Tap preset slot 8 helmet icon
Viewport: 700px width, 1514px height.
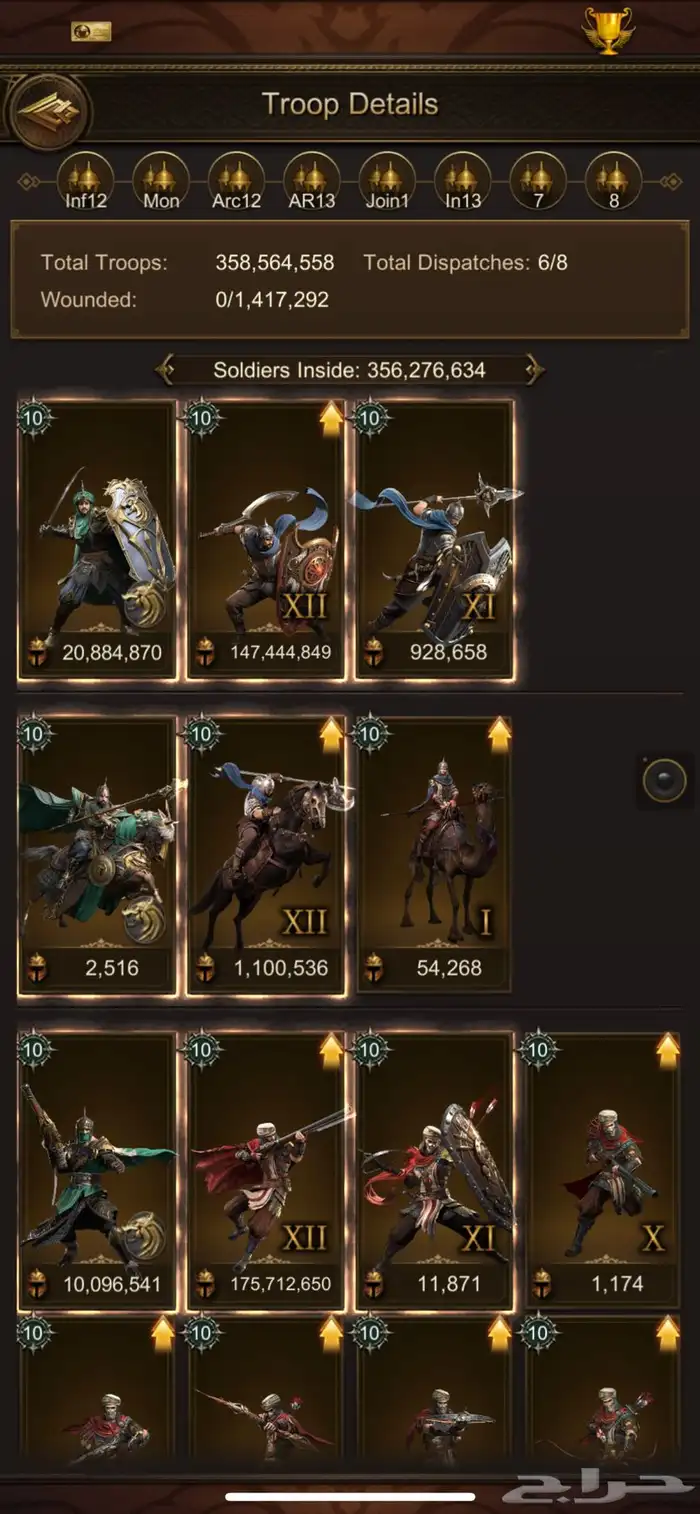[x=613, y=181]
